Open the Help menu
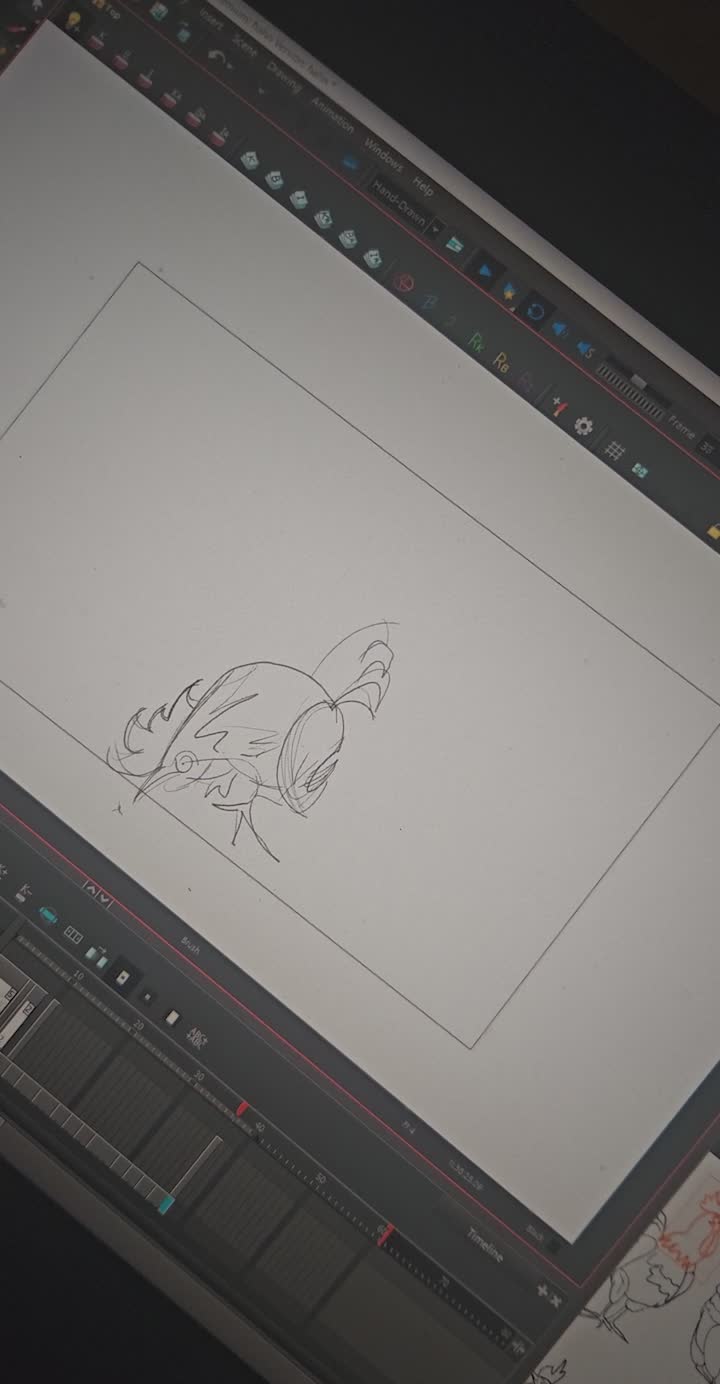 pyautogui.click(x=424, y=186)
